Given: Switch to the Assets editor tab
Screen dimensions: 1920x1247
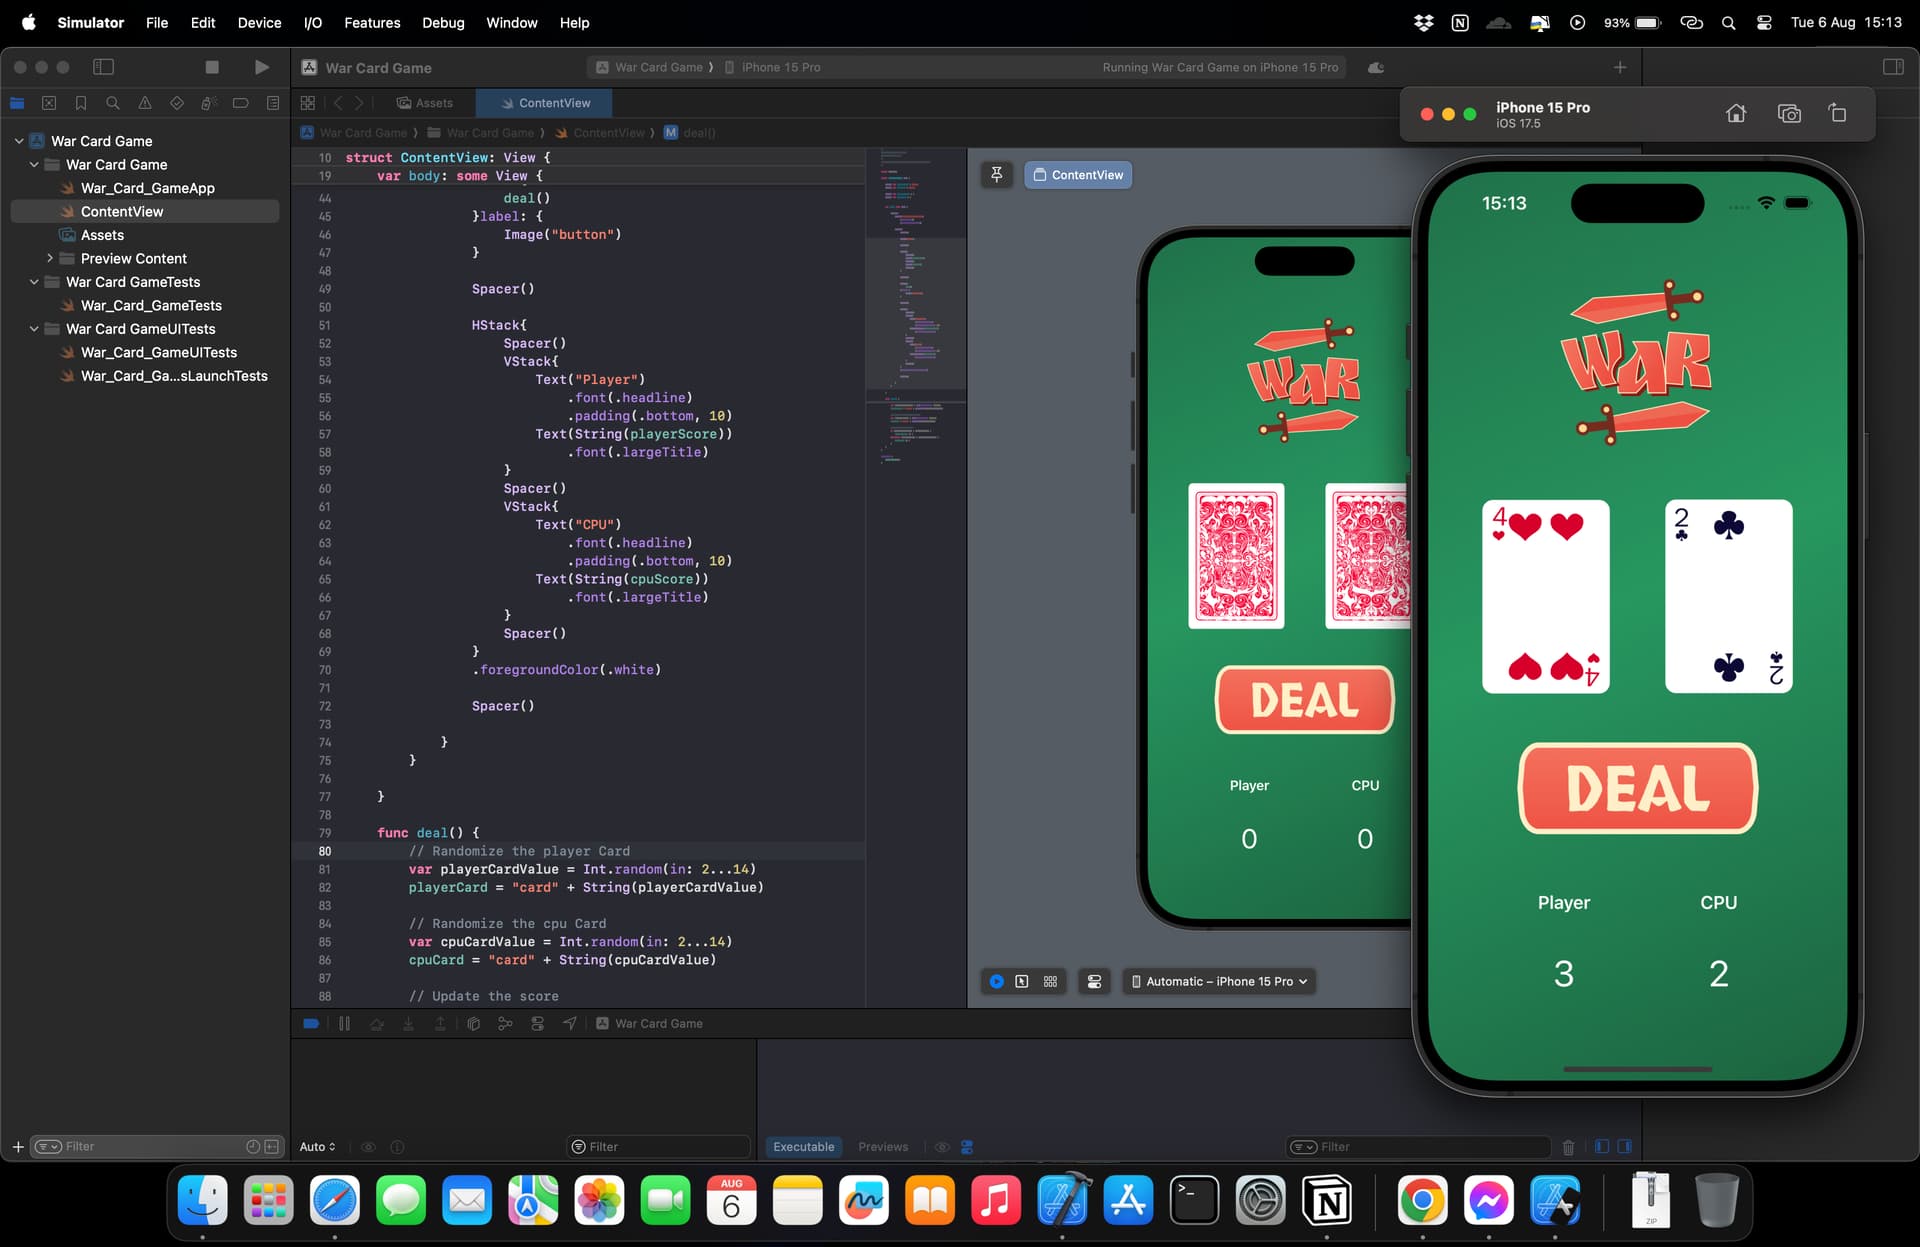Looking at the screenshot, I should click(425, 103).
